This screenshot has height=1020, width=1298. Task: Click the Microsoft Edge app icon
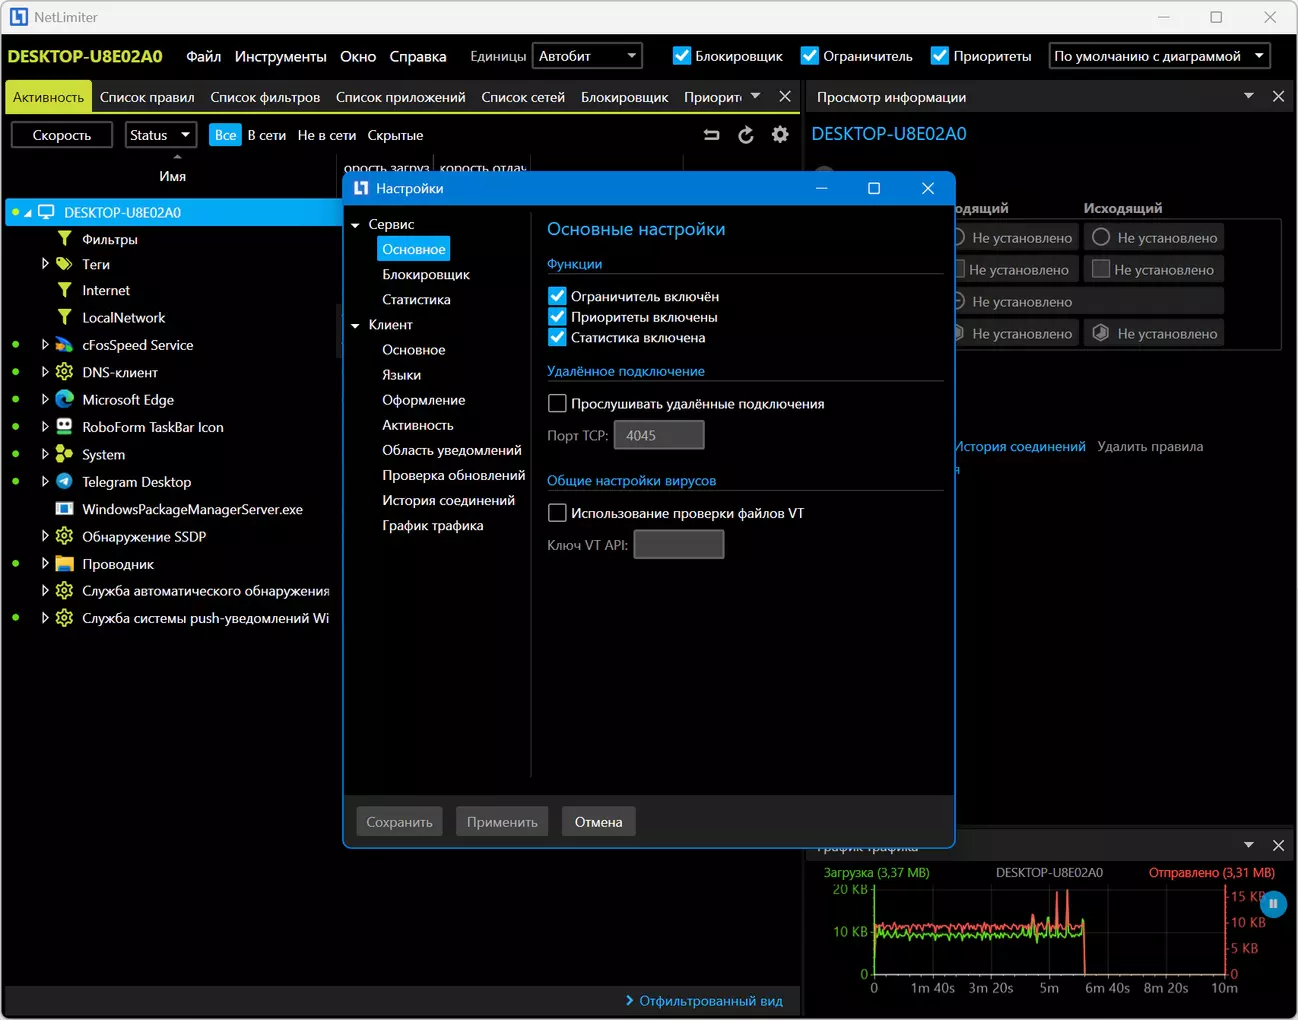(65, 399)
